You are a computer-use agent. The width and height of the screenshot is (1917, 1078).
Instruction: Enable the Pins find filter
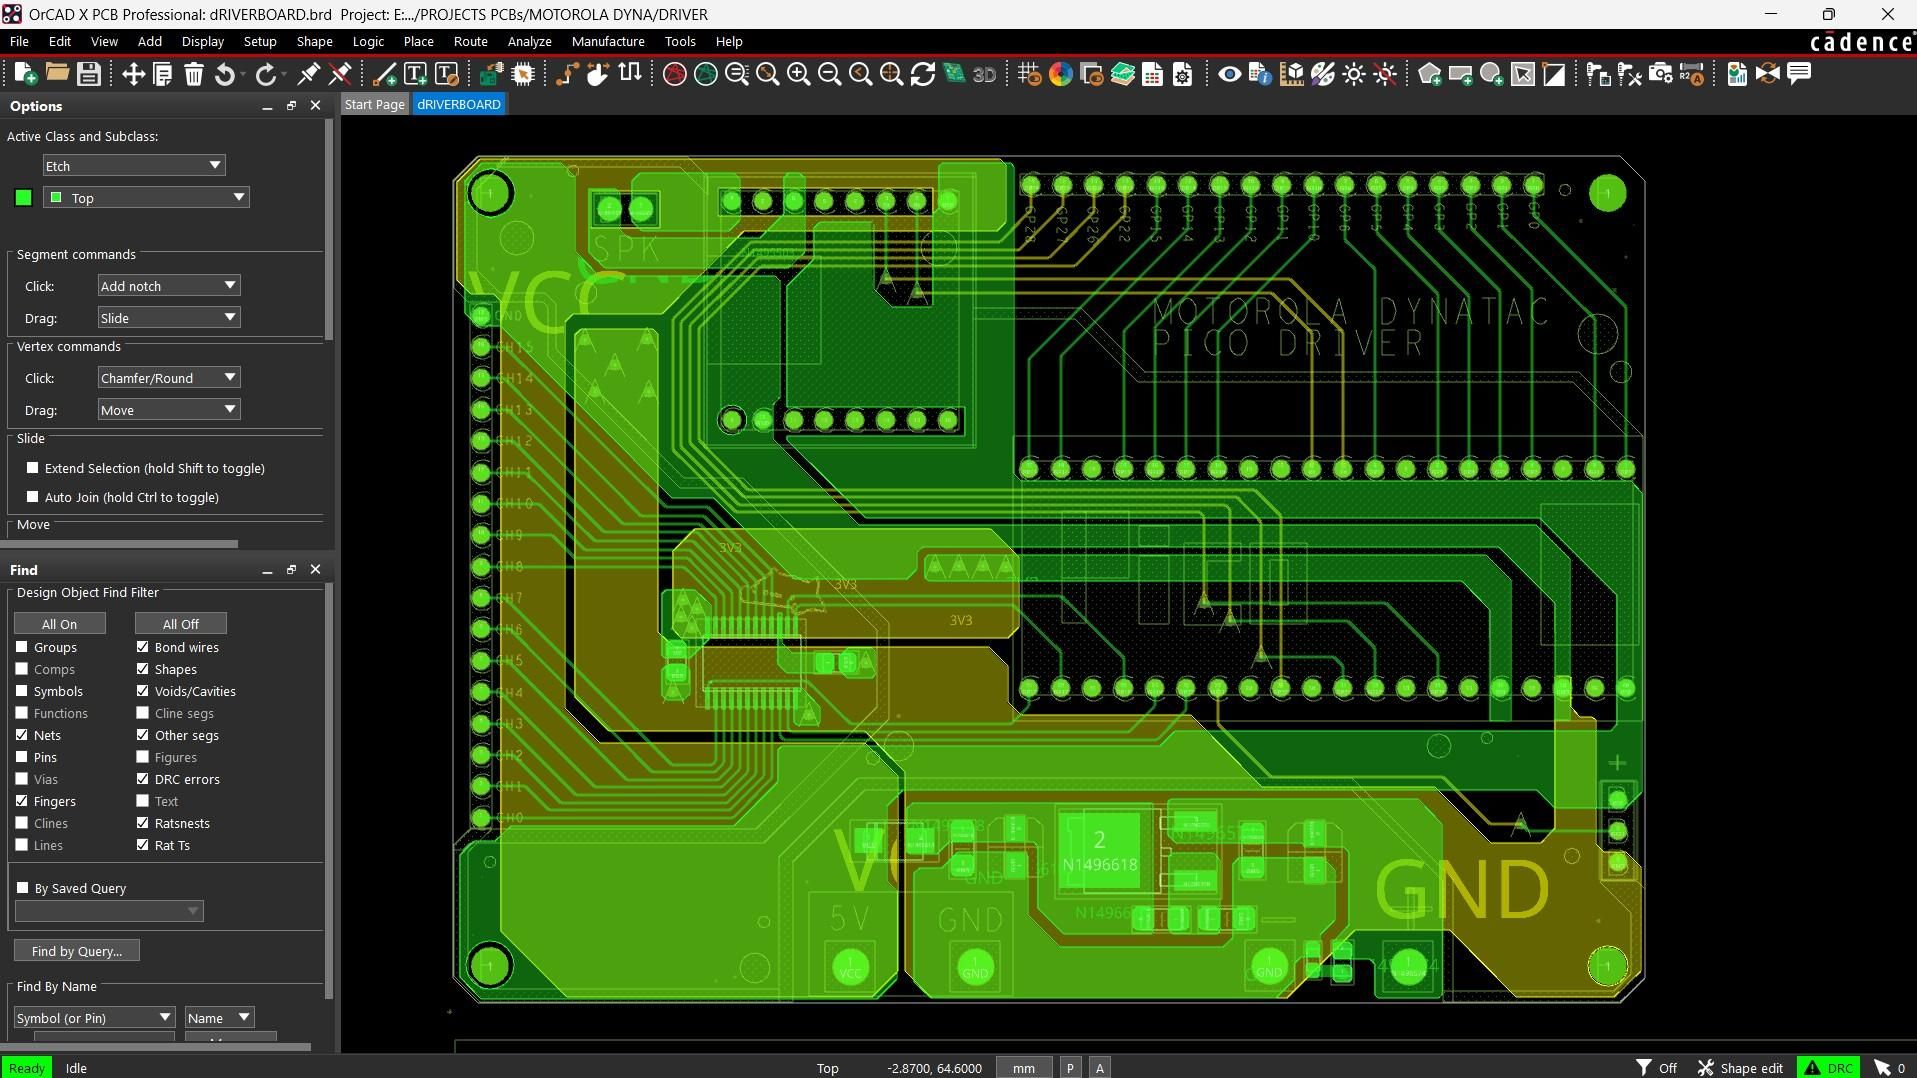pos(22,757)
